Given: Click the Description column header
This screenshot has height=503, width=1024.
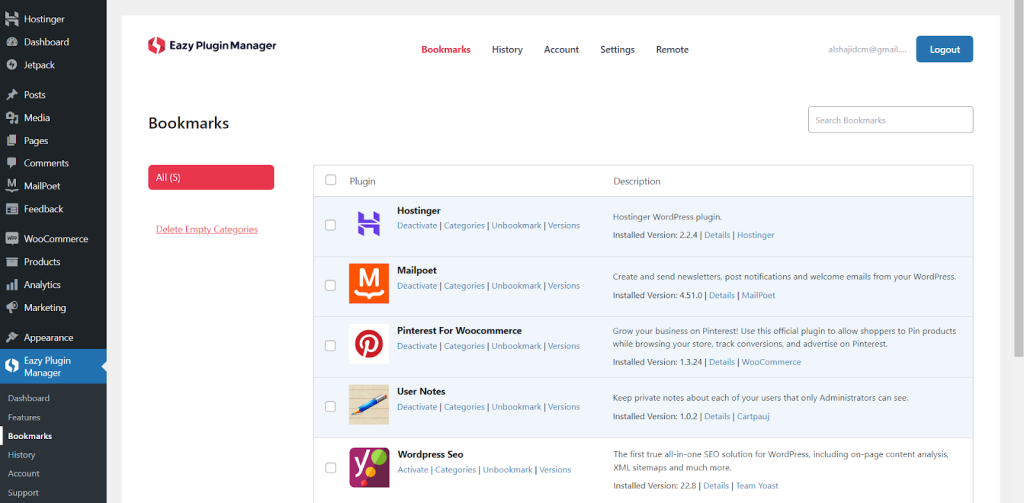Looking at the screenshot, I should click(637, 181).
